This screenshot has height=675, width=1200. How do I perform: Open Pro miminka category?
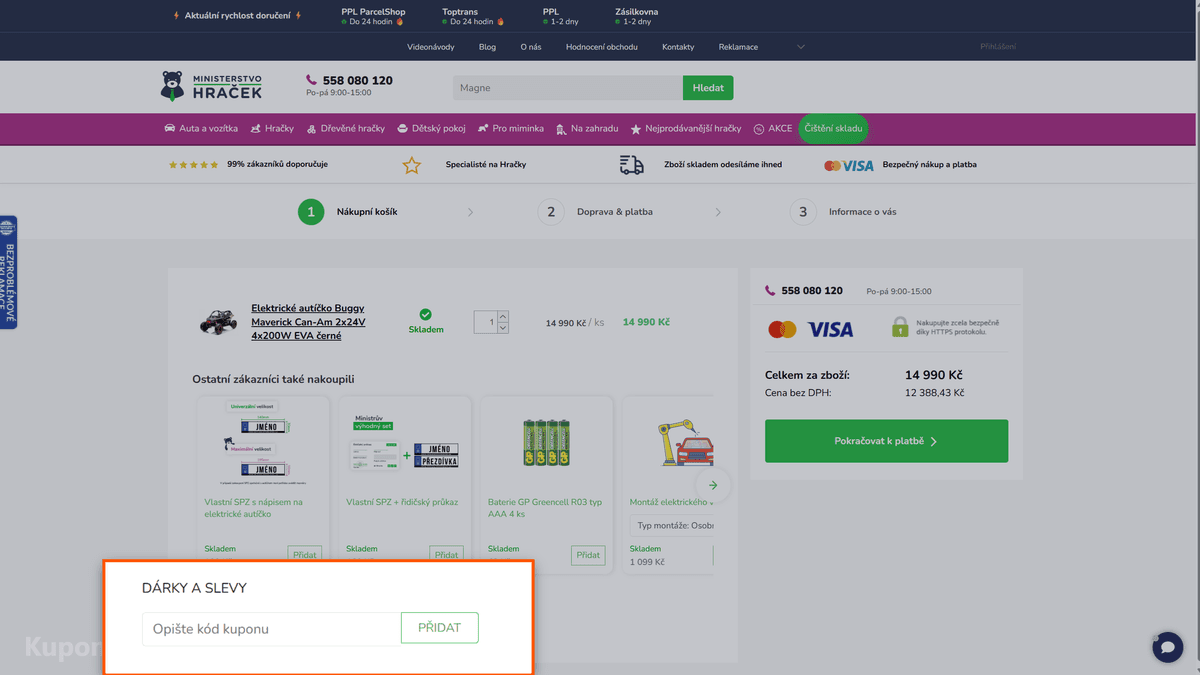point(511,129)
